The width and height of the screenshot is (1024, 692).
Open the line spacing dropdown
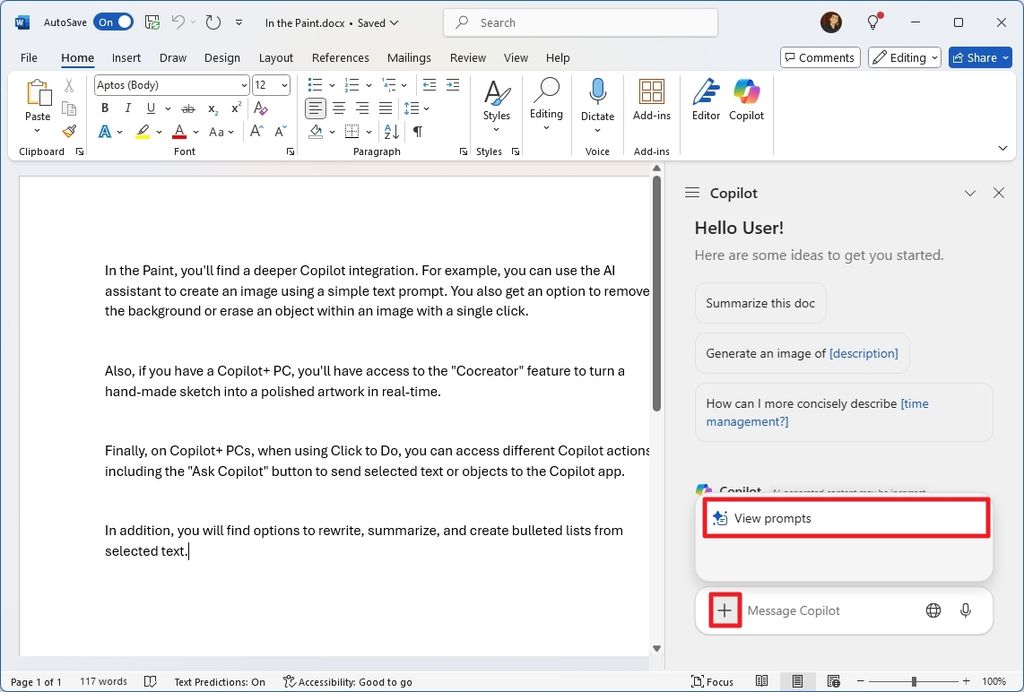(426, 108)
